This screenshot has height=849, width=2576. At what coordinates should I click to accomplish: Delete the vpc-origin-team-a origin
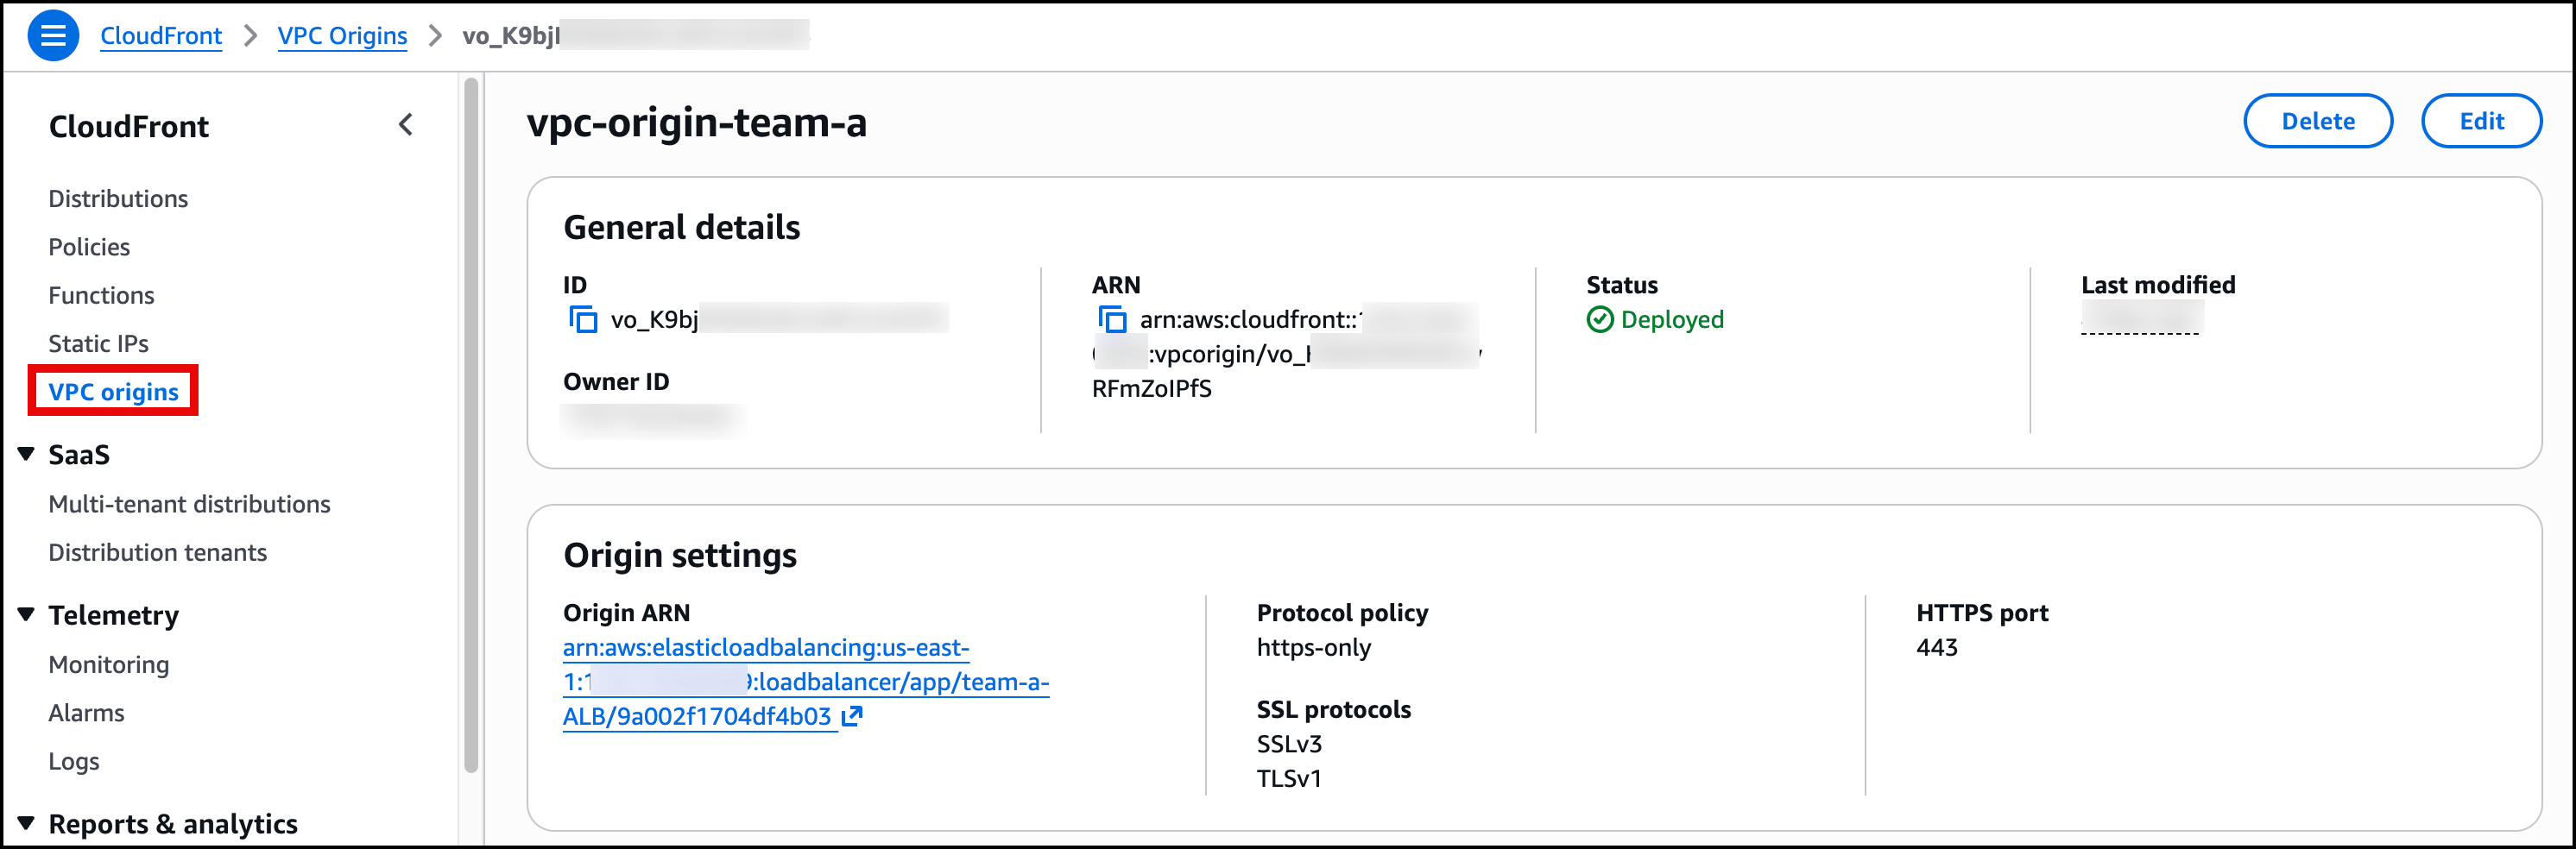pyautogui.click(x=2318, y=120)
